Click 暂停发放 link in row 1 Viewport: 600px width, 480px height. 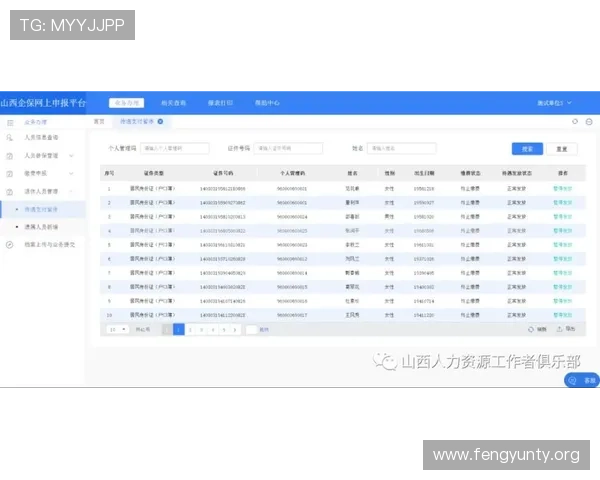click(x=562, y=189)
